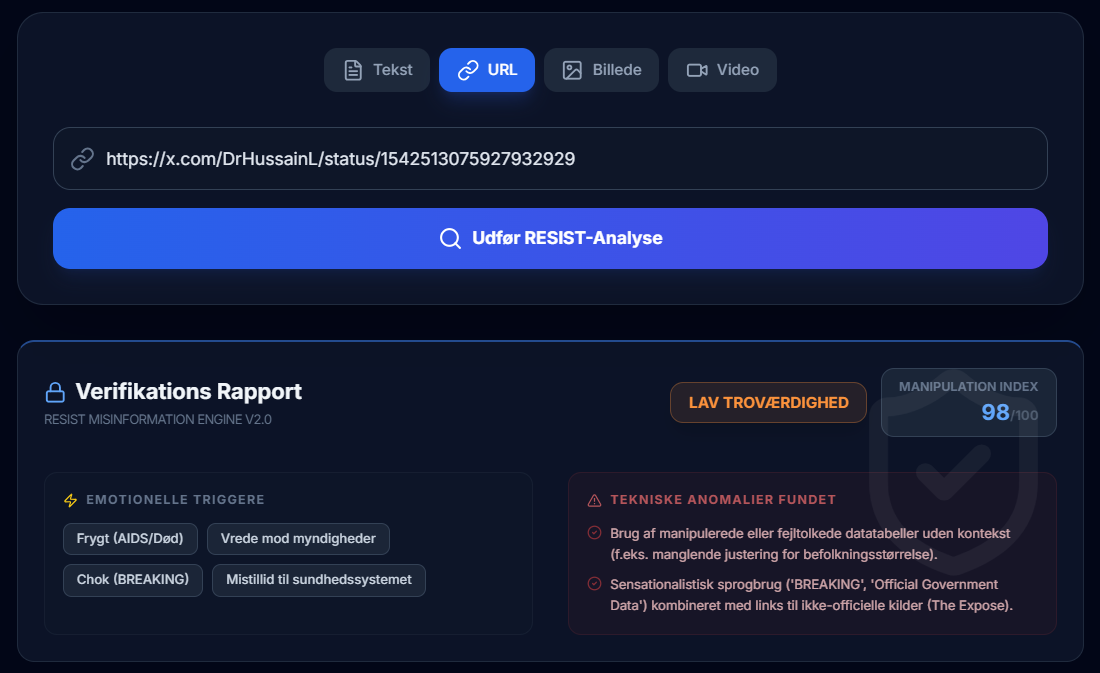
Task: Click the lightning bolt icon for Emotionelle Triggere
Action: [x=71, y=500]
